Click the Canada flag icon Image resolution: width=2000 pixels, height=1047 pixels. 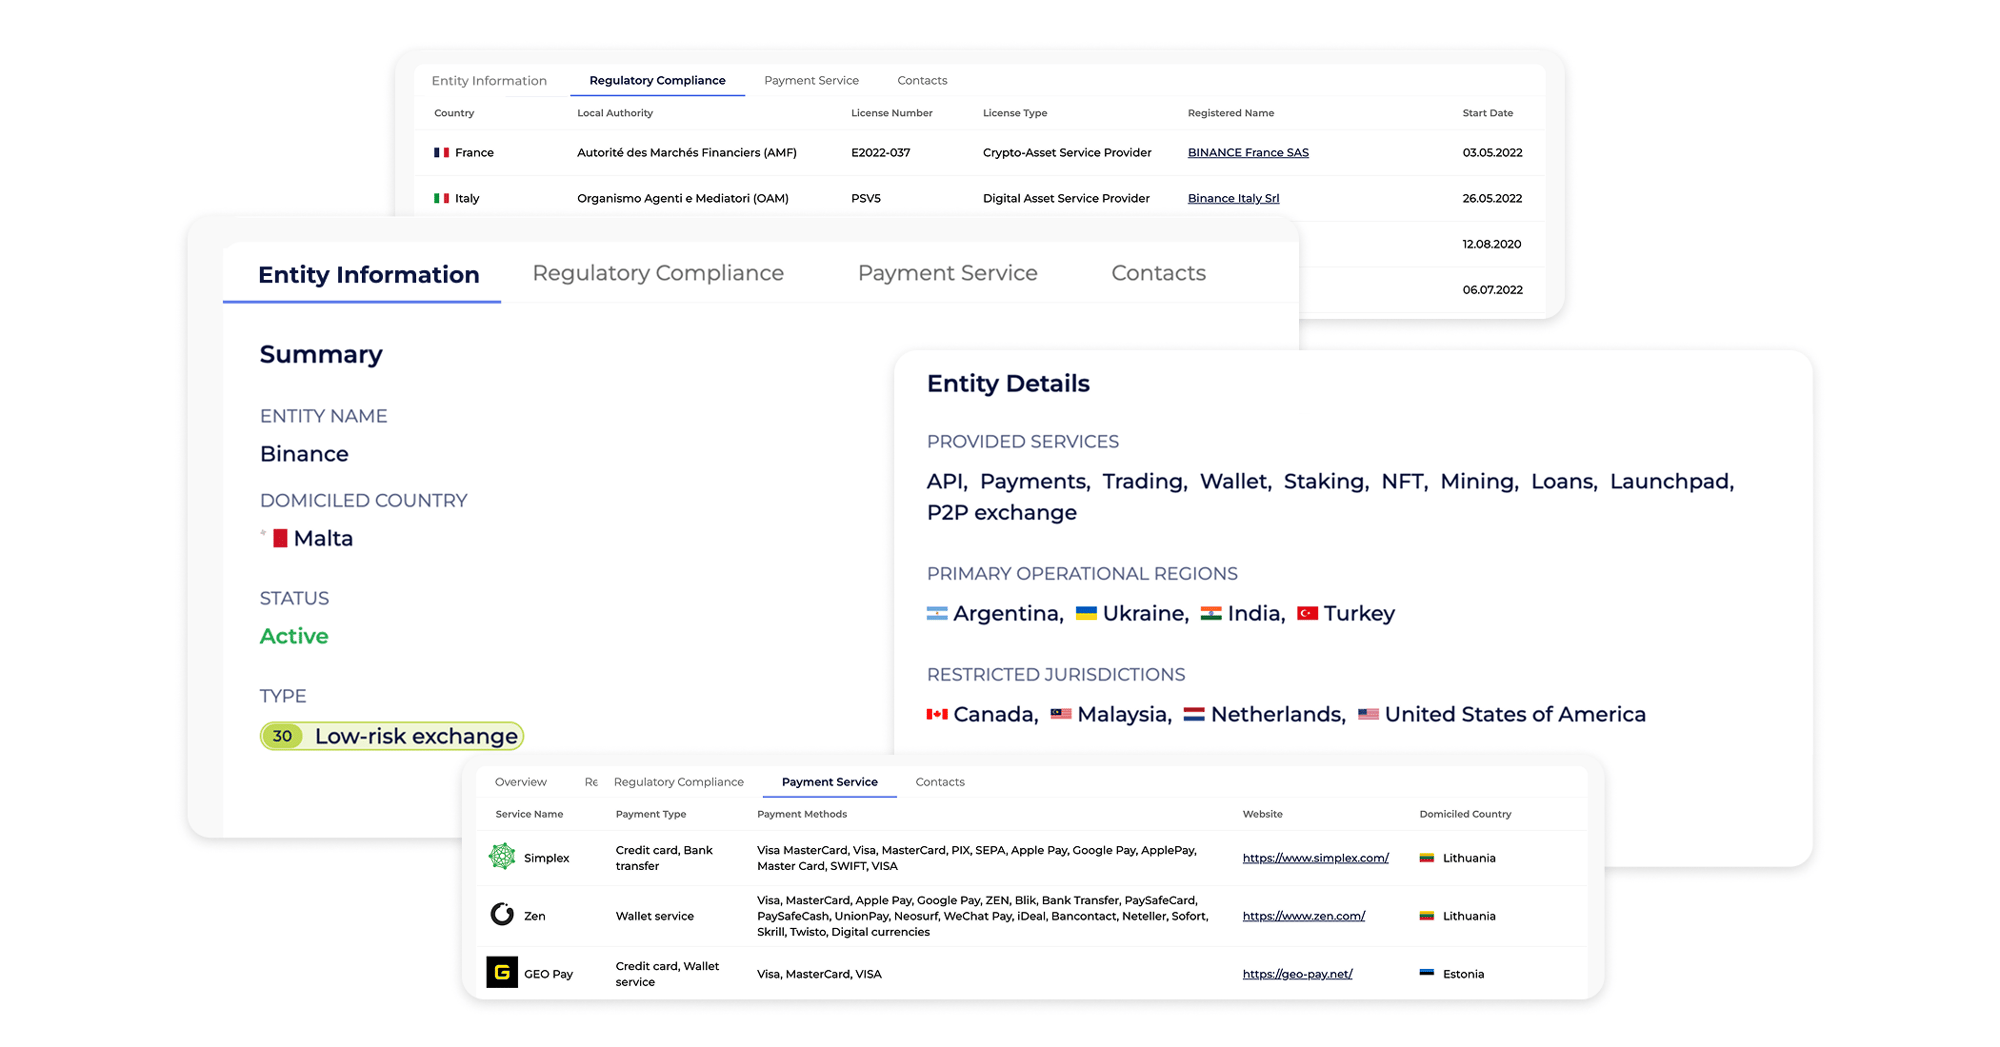click(937, 714)
